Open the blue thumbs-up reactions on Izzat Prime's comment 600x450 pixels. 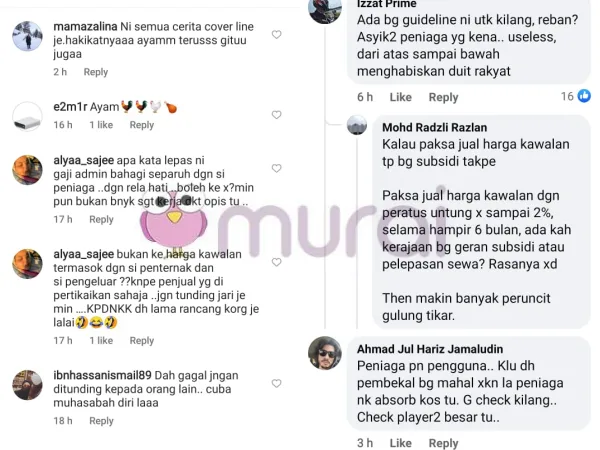pos(584,96)
